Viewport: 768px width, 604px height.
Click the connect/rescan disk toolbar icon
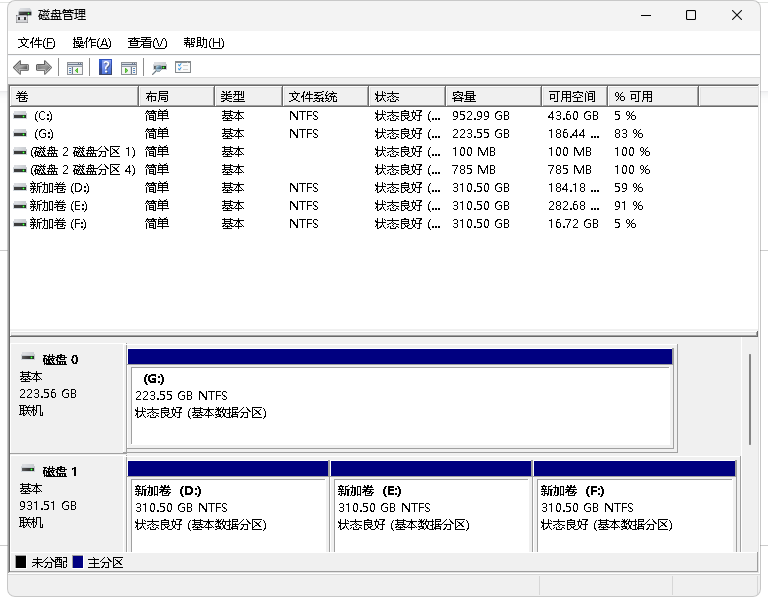coord(159,67)
